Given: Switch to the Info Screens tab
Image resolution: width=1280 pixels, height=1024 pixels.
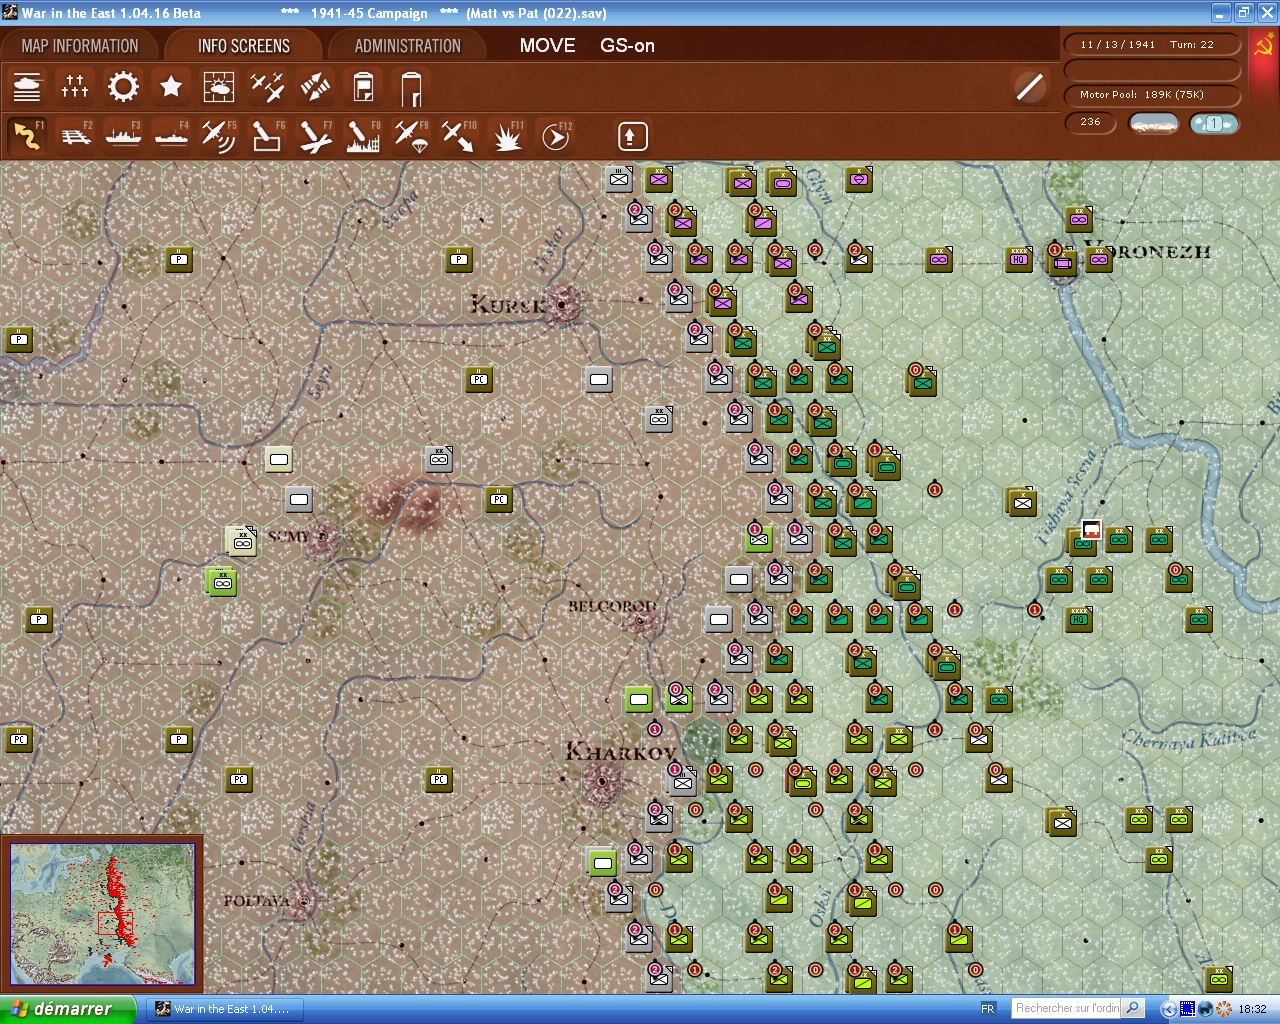Looking at the screenshot, I should [x=244, y=46].
